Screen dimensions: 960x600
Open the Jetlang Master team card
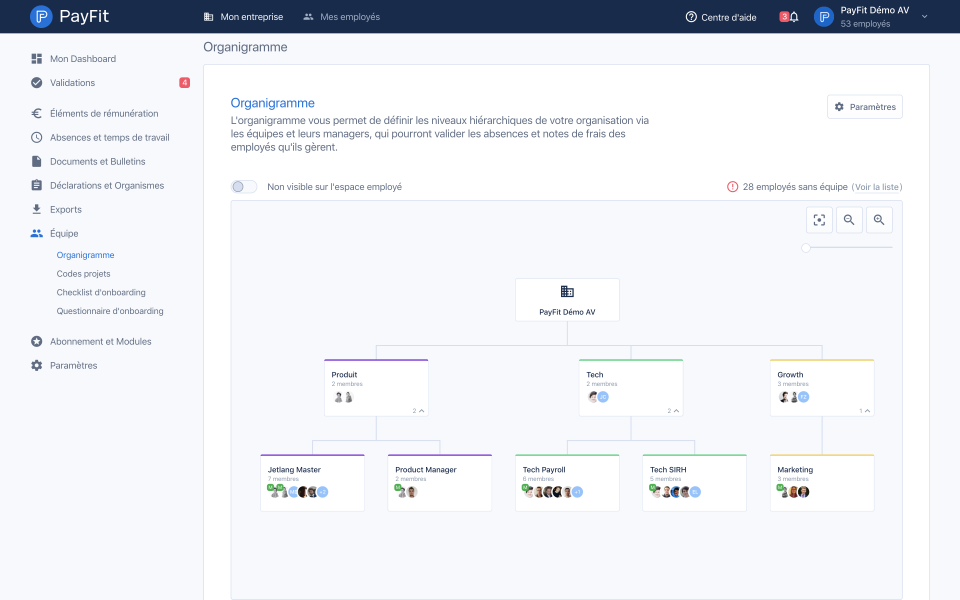[x=312, y=483]
